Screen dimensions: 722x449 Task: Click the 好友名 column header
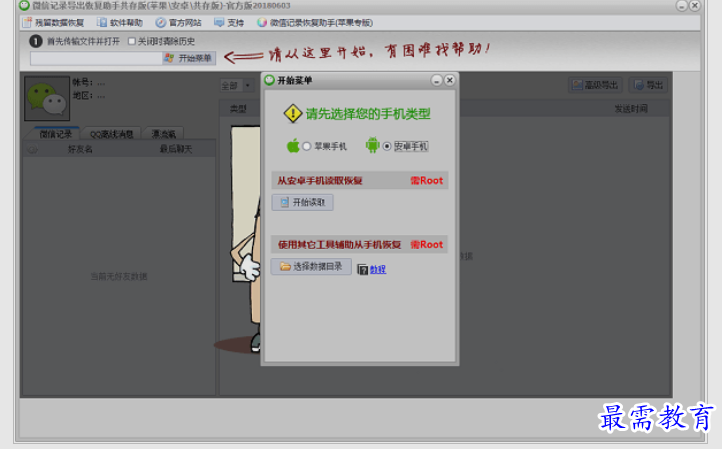(x=80, y=149)
